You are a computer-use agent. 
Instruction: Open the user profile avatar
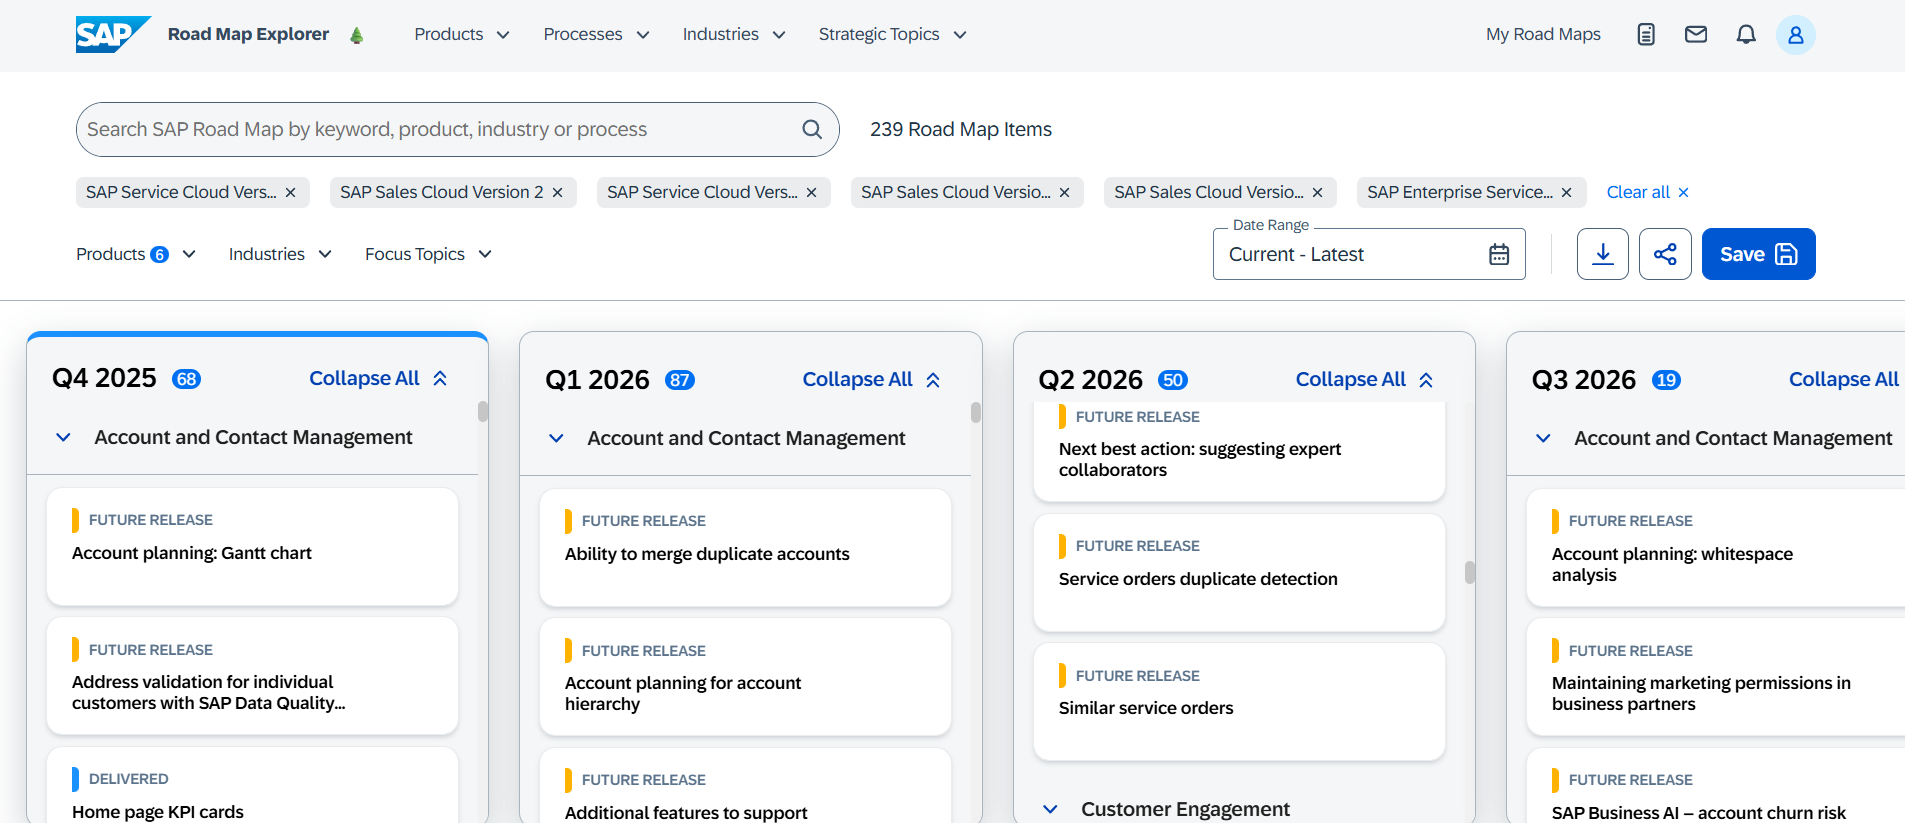tap(1795, 35)
